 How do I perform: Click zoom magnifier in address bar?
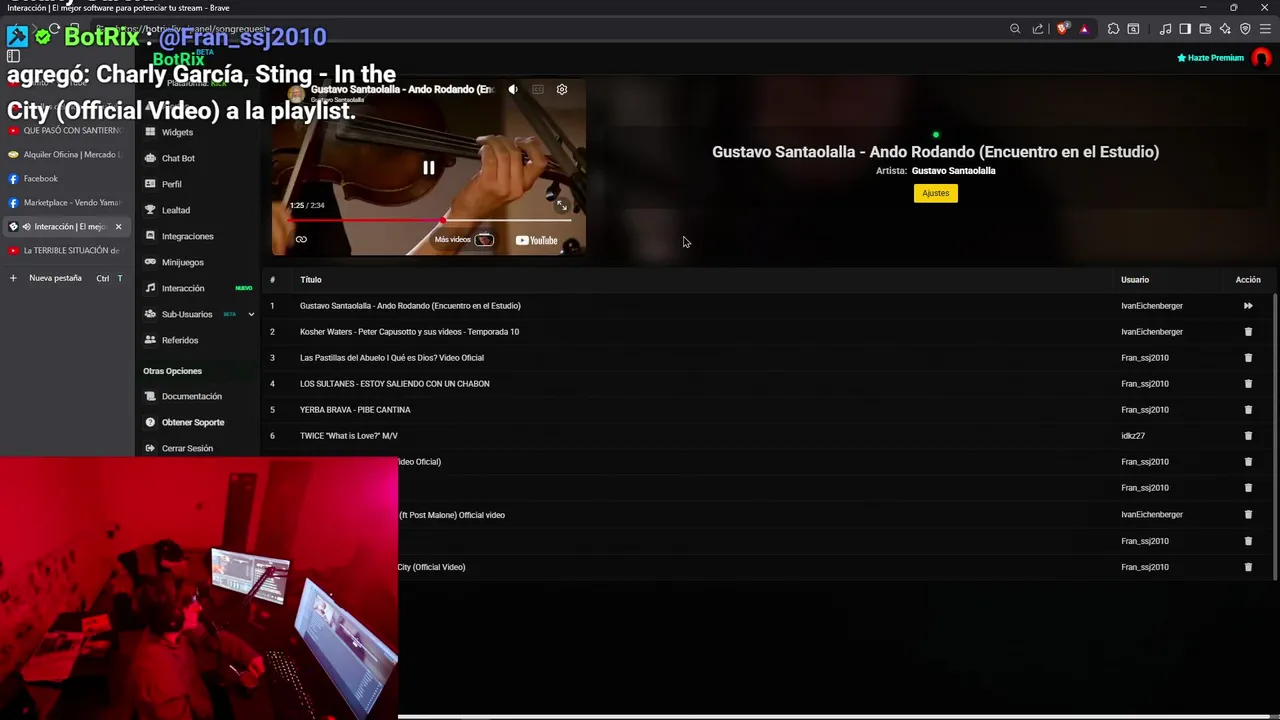click(x=1015, y=29)
